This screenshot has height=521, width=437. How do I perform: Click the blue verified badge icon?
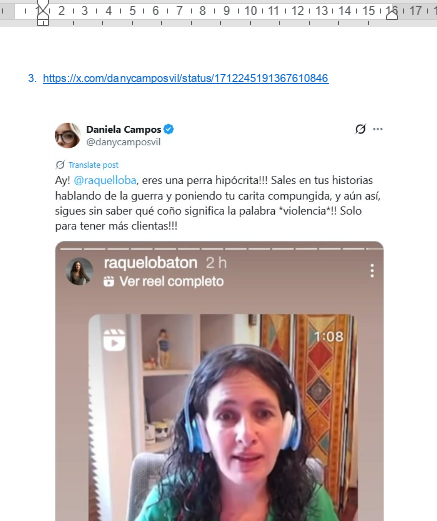169,129
